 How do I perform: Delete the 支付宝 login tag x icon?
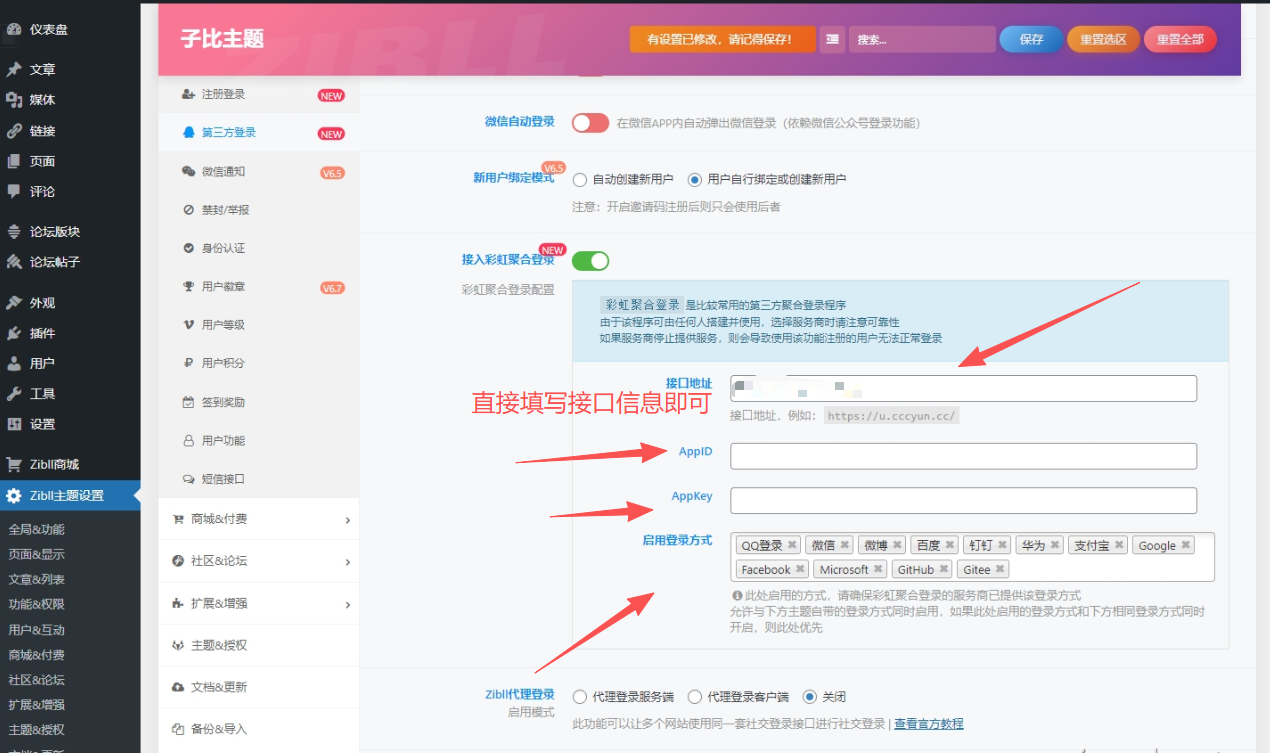coord(1119,545)
